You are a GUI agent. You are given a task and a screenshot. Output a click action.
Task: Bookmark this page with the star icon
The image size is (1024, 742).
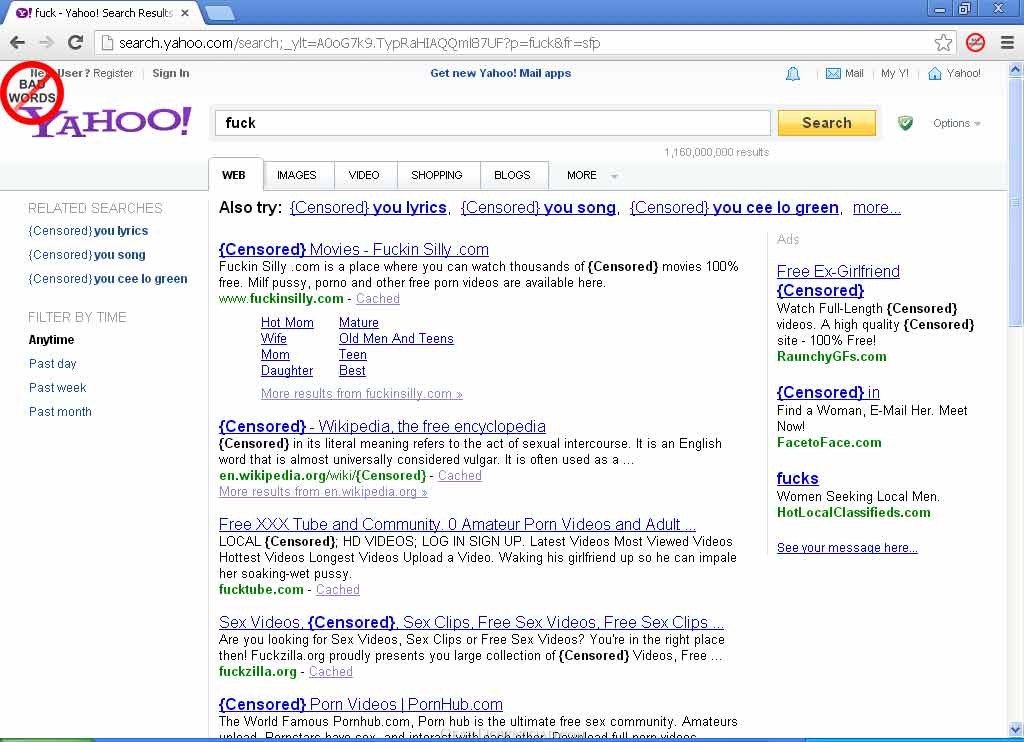(x=943, y=43)
